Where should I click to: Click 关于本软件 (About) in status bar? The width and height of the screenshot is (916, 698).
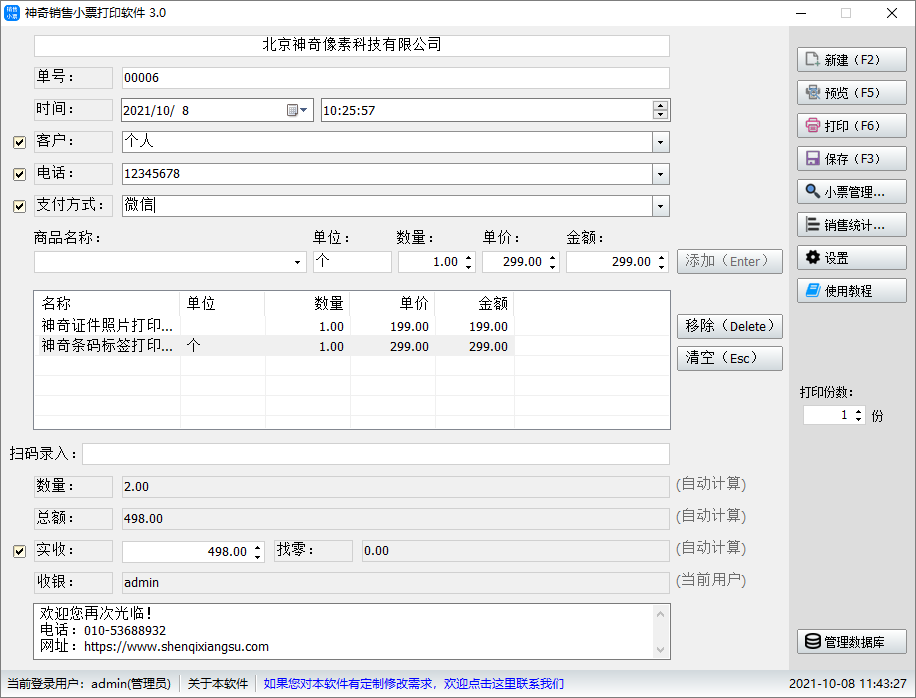pos(218,683)
